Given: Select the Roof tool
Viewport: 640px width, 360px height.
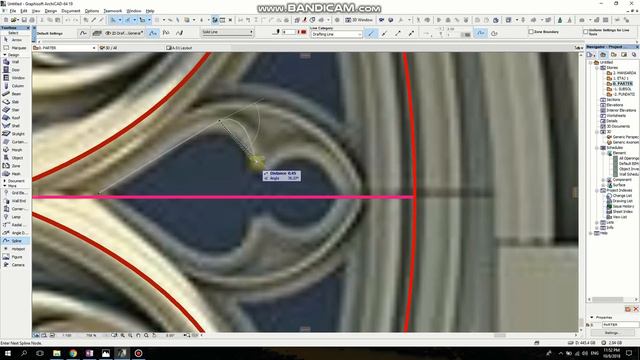Looking at the screenshot, I should point(16,118).
